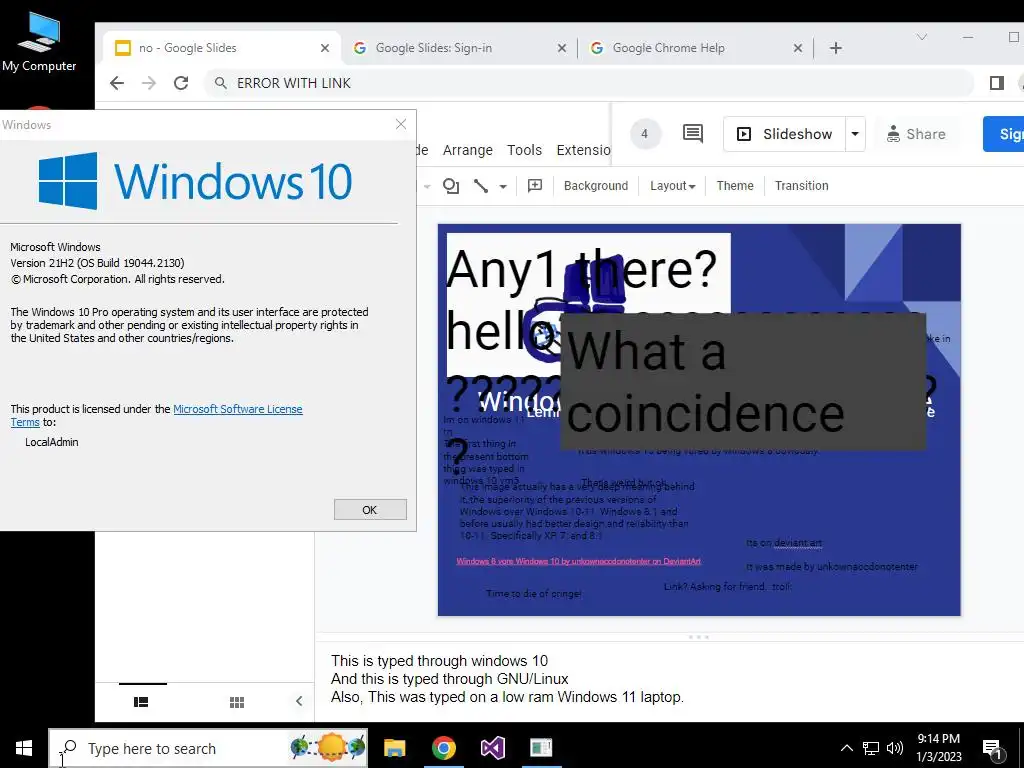Open the volume tray icon

click(895, 748)
